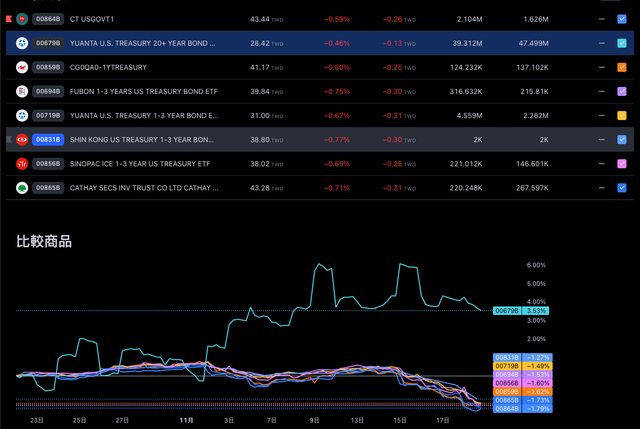Viewport: 640px width, 429px height.
Task: Click the green Cathay logo icon
Action: [x=21, y=187]
